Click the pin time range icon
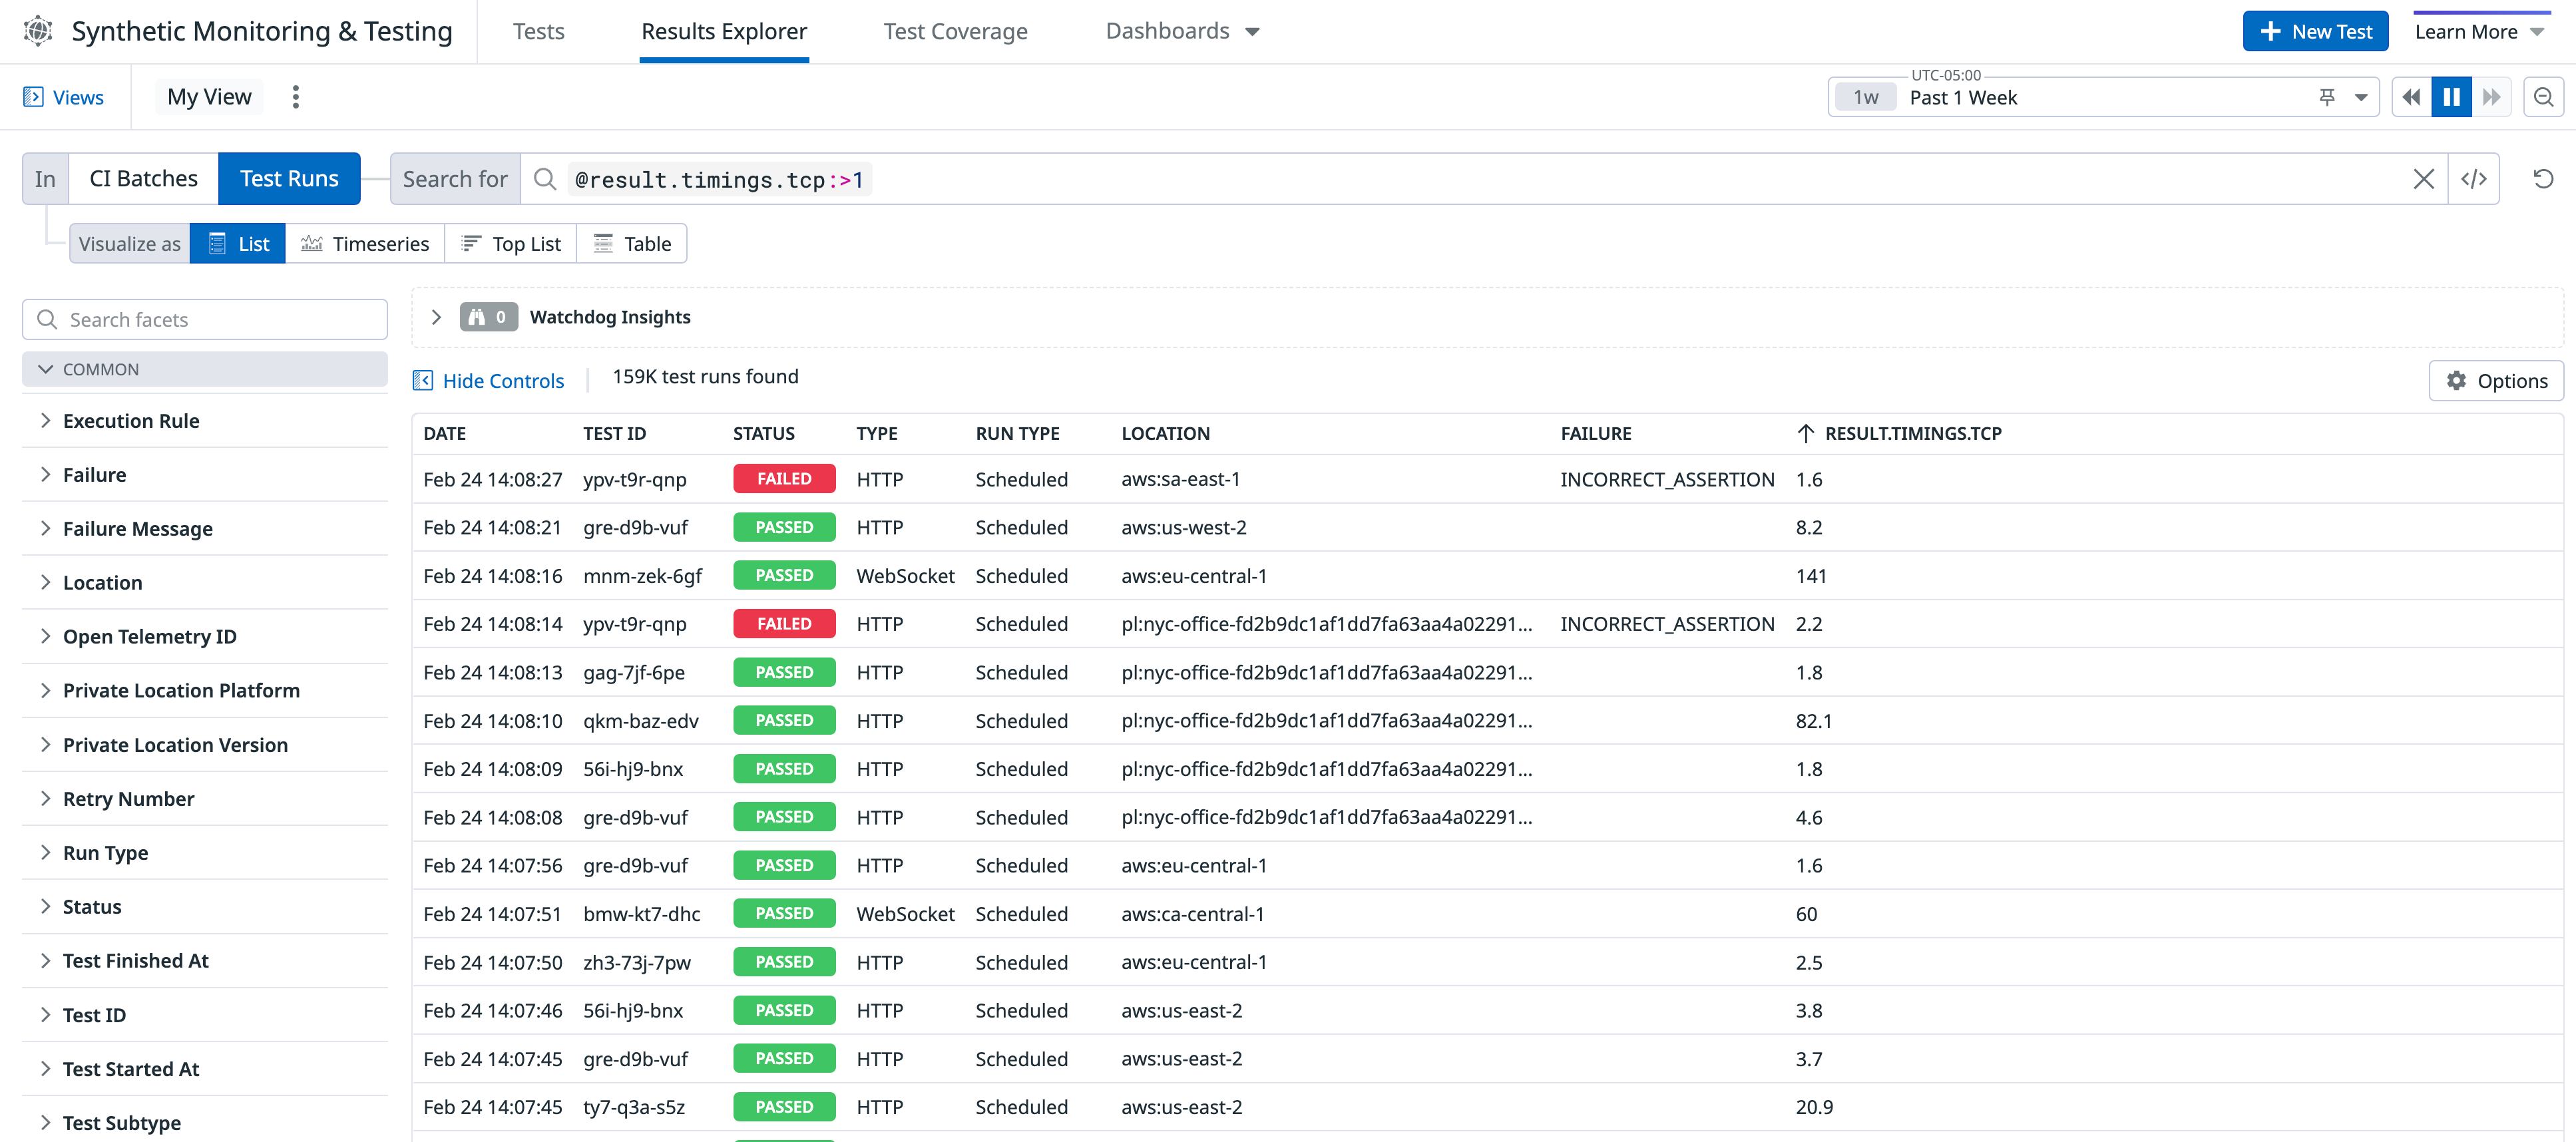 [x=2327, y=97]
